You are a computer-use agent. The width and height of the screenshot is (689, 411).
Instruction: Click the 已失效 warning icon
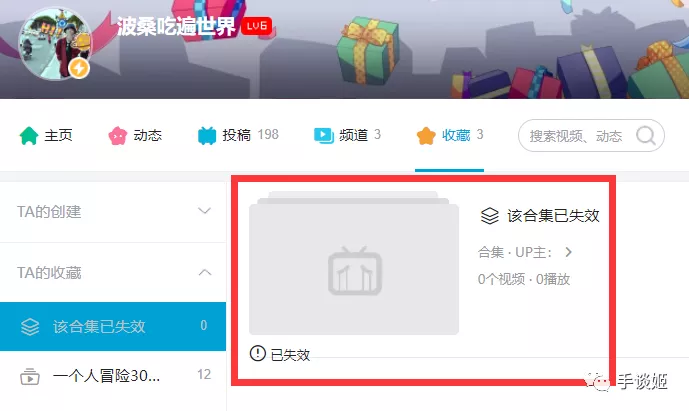[257, 353]
